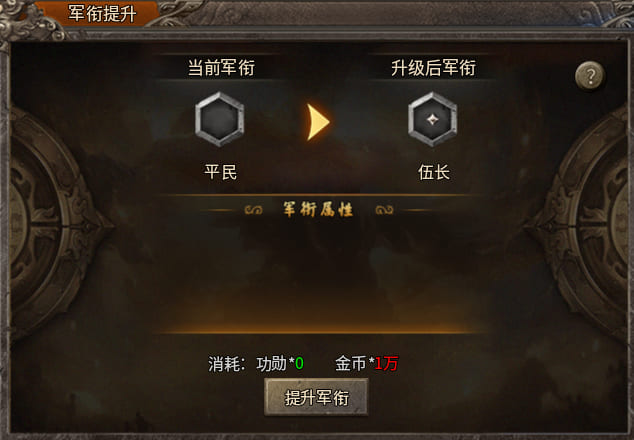The width and height of the screenshot is (634, 440).
Task: Click the golden arrow between ranks
Action: coord(318,122)
